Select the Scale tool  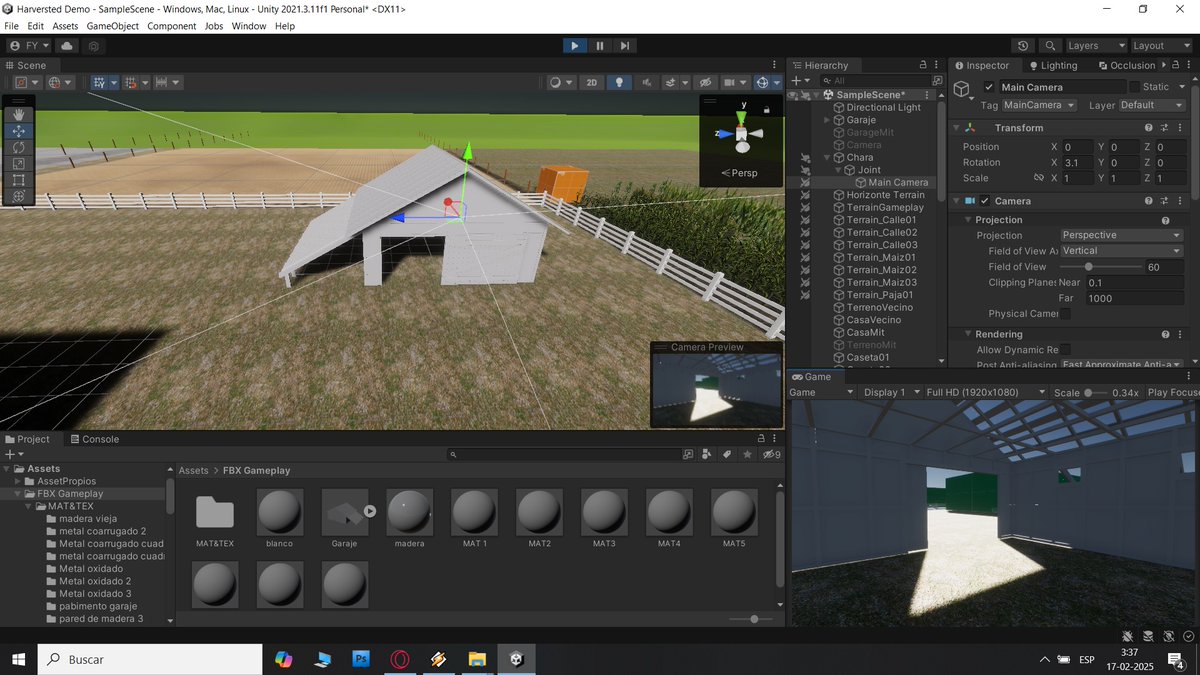(19, 164)
